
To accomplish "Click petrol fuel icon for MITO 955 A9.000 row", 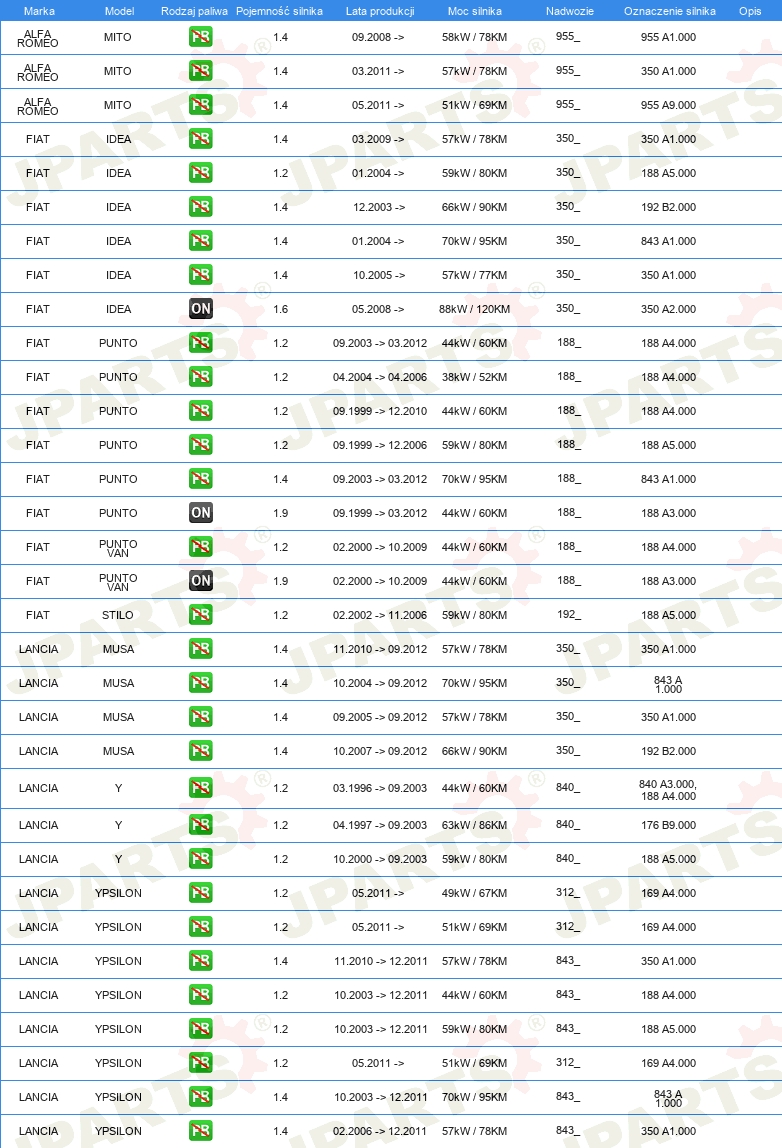I will click(x=201, y=105).
